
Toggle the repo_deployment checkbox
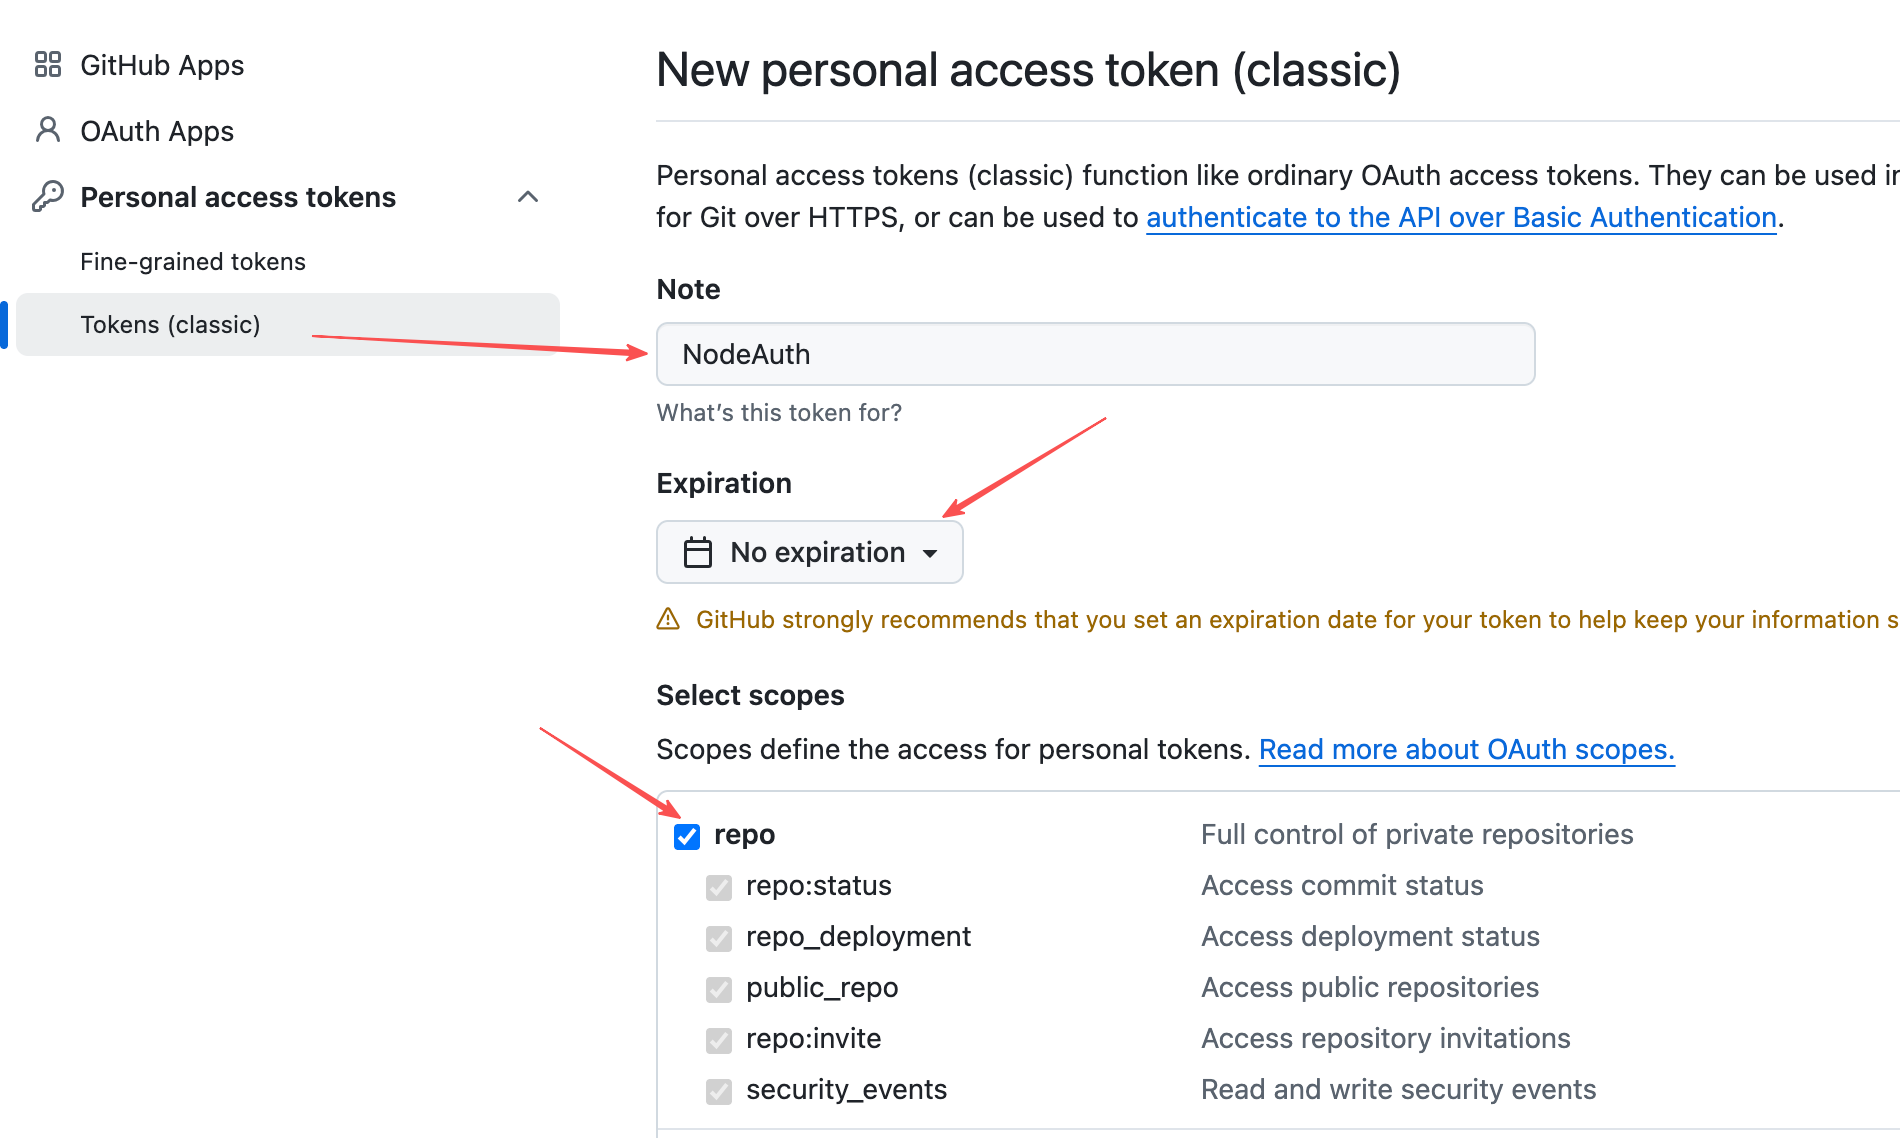tap(719, 938)
